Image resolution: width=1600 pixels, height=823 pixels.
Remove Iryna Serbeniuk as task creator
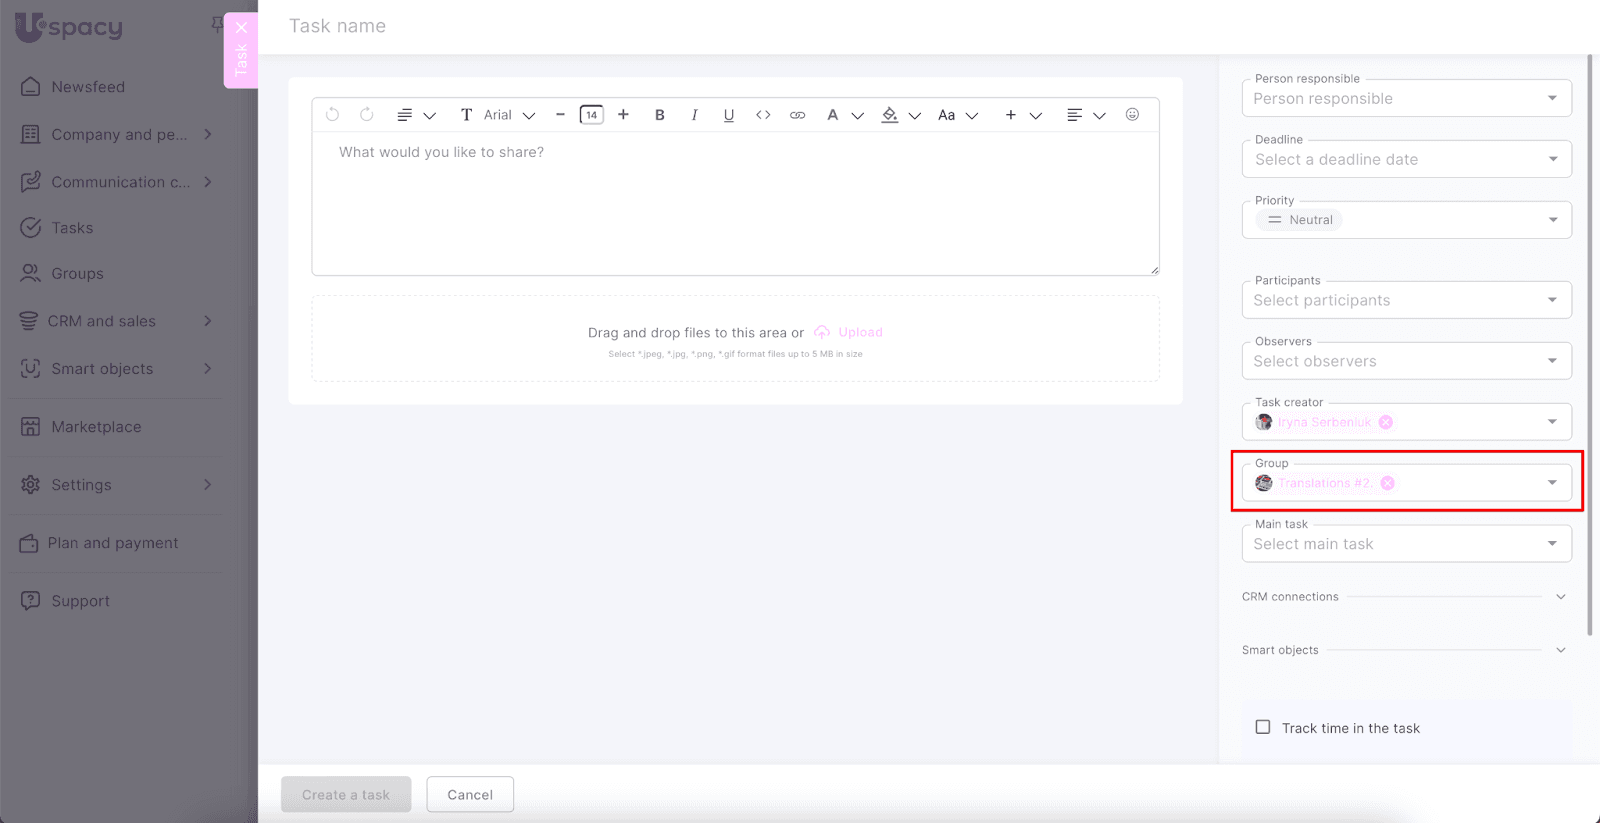coord(1385,422)
